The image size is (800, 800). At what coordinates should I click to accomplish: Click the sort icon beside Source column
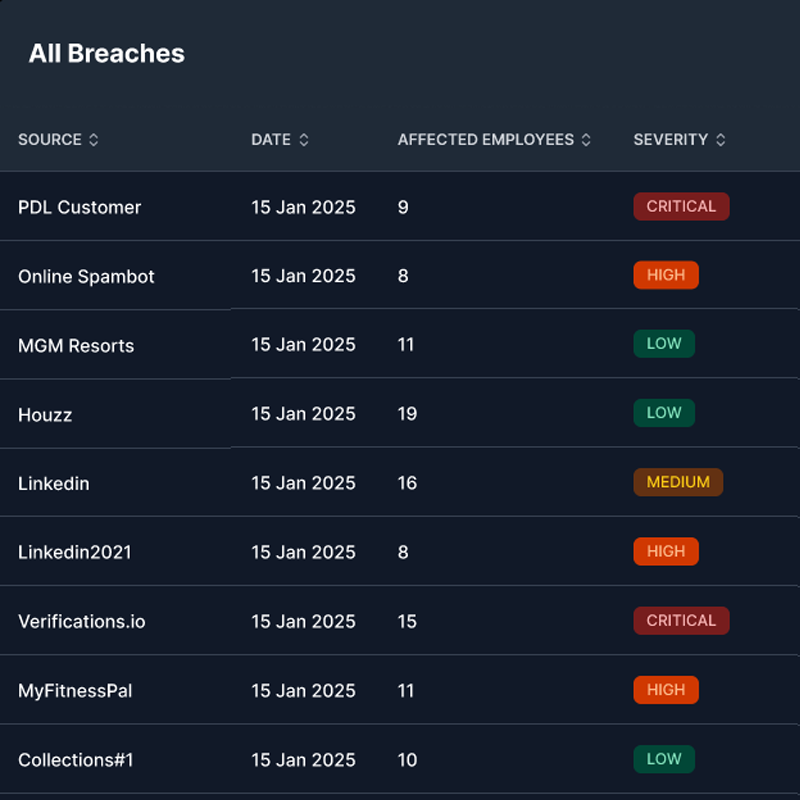pyautogui.click(x=94, y=140)
